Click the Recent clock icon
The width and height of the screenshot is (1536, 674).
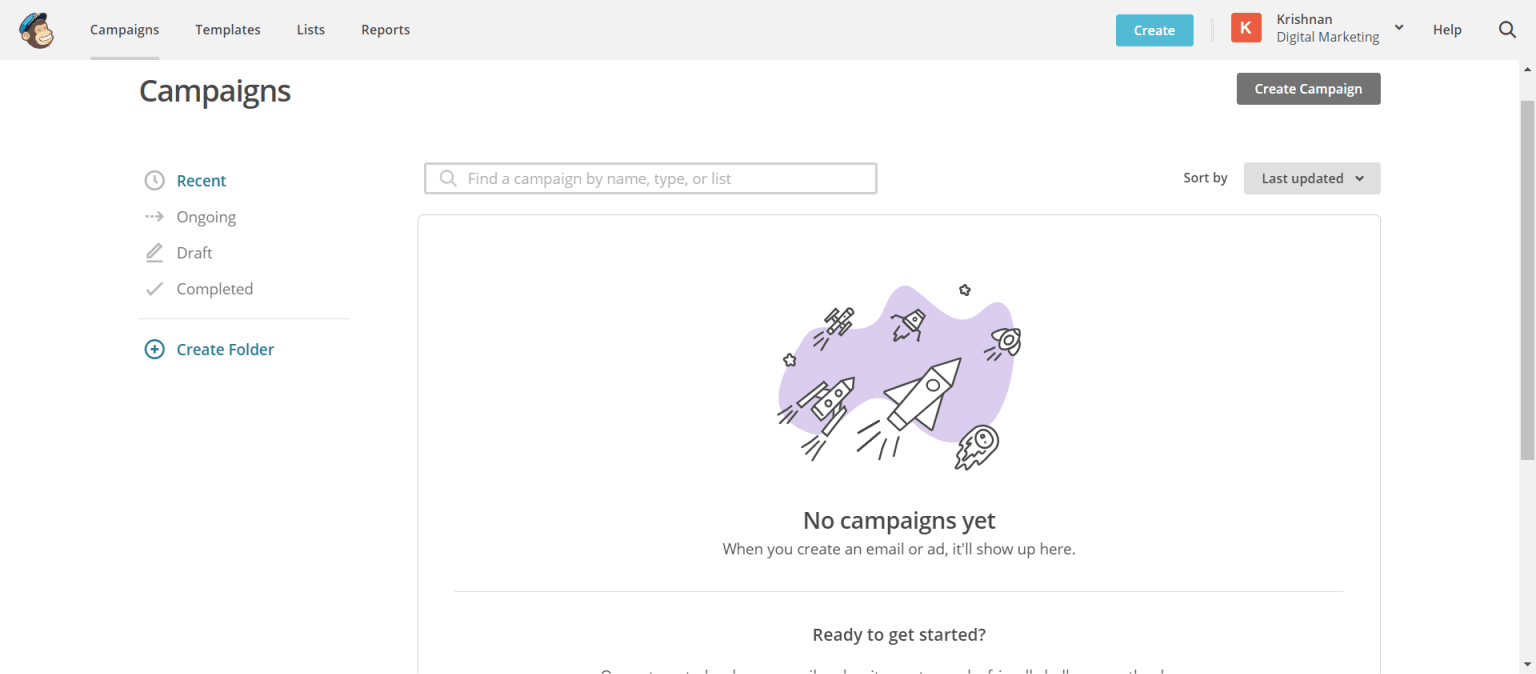(x=154, y=181)
